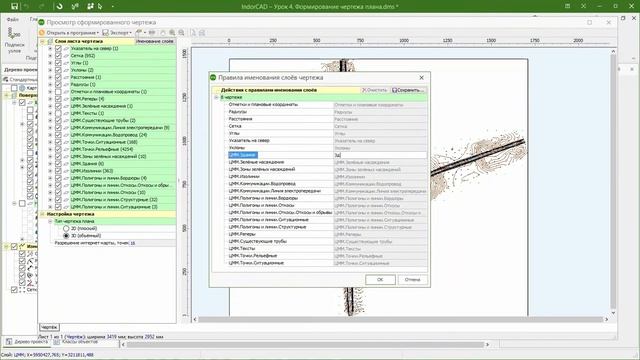640x360 pixels.
Task: Click the Redo arrow in the title bar
Action: click(42, 6)
